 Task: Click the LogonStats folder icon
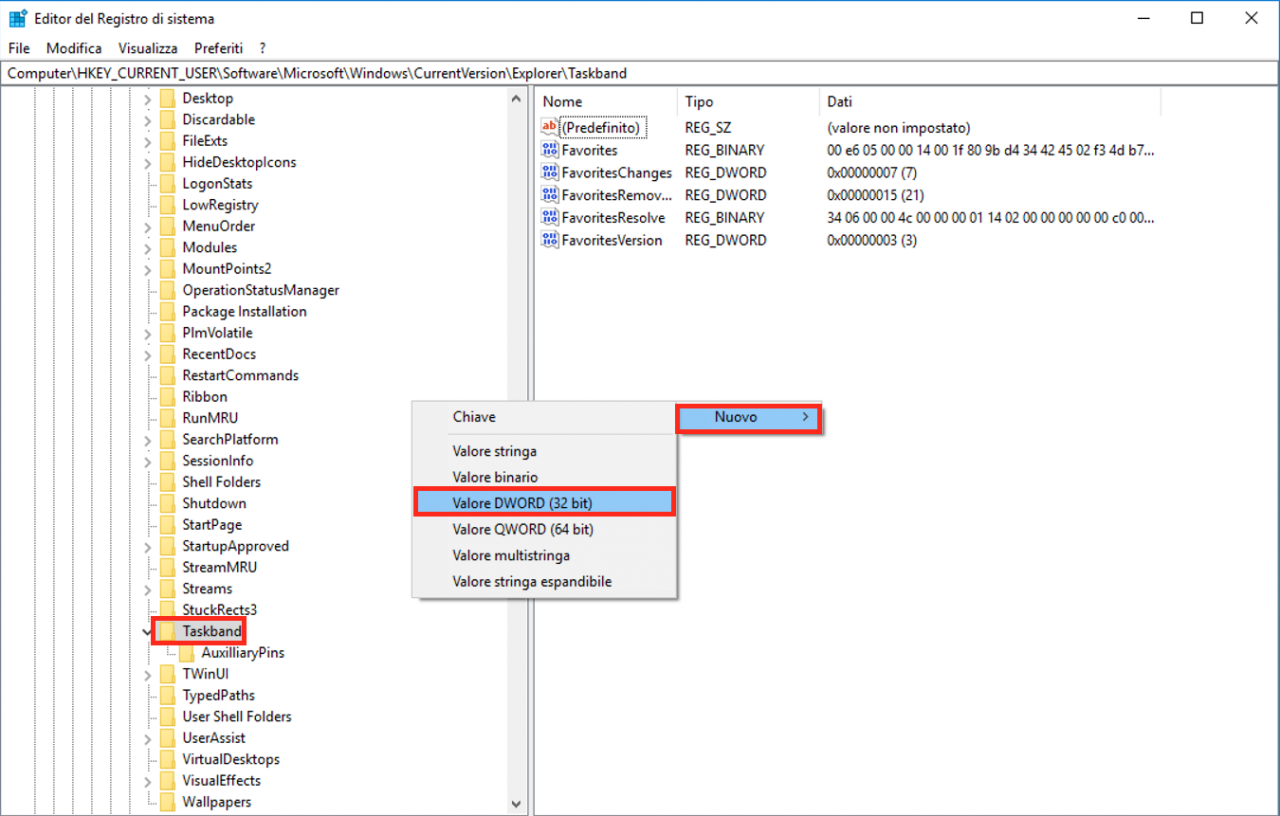click(x=167, y=183)
